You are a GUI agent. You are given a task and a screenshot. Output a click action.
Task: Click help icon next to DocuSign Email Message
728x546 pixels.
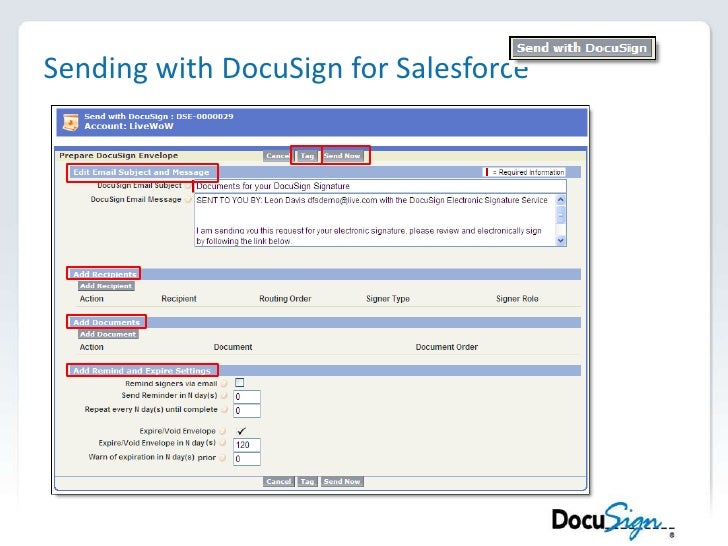(188, 200)
